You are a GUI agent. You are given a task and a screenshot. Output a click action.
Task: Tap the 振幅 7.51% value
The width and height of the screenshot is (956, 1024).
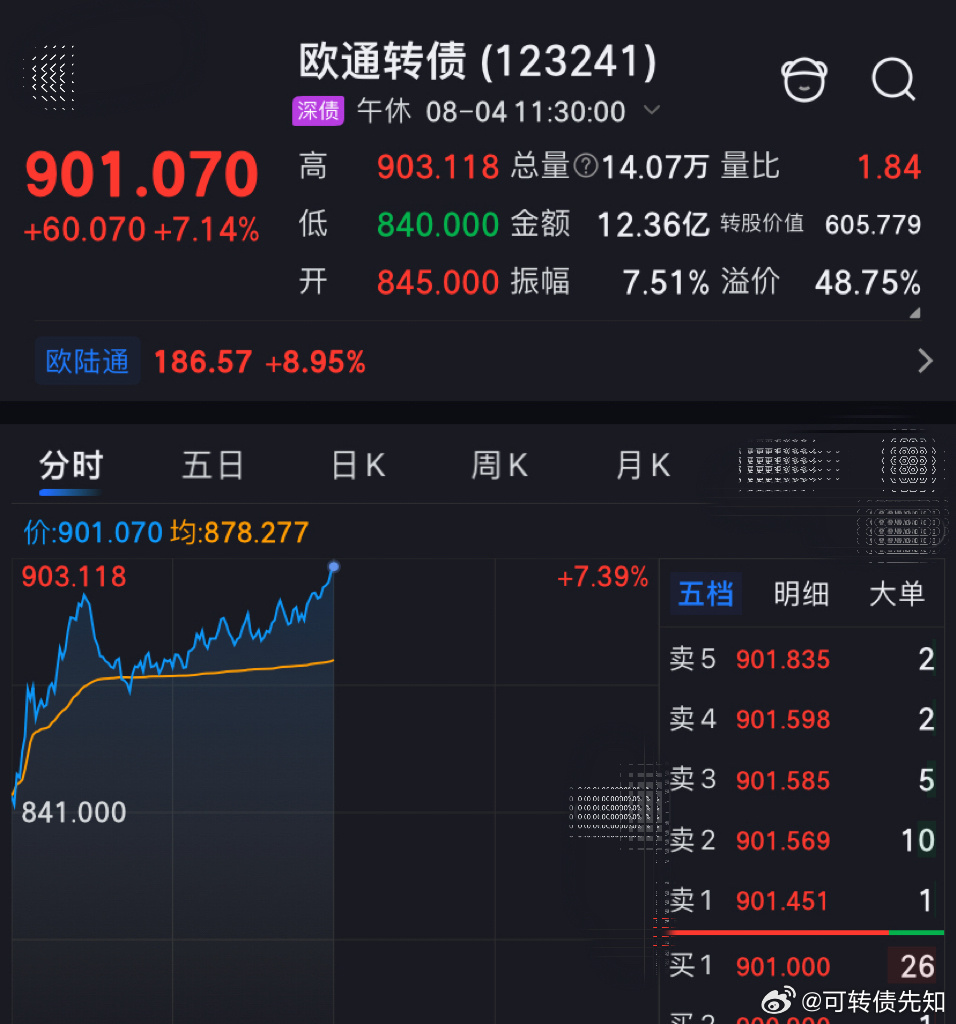click(x=665, y=283)
